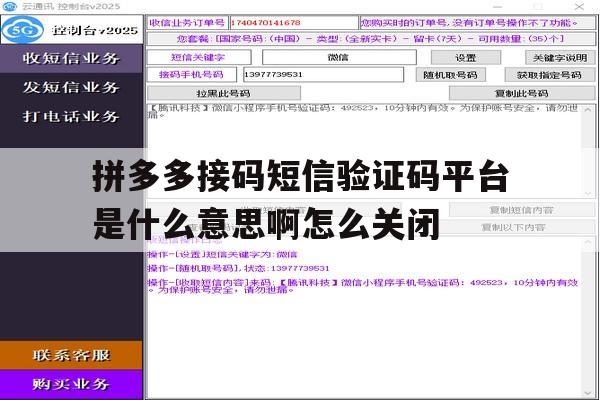Click log line 操作-[随机取号码]
The image size is (600, 400).
238,268
